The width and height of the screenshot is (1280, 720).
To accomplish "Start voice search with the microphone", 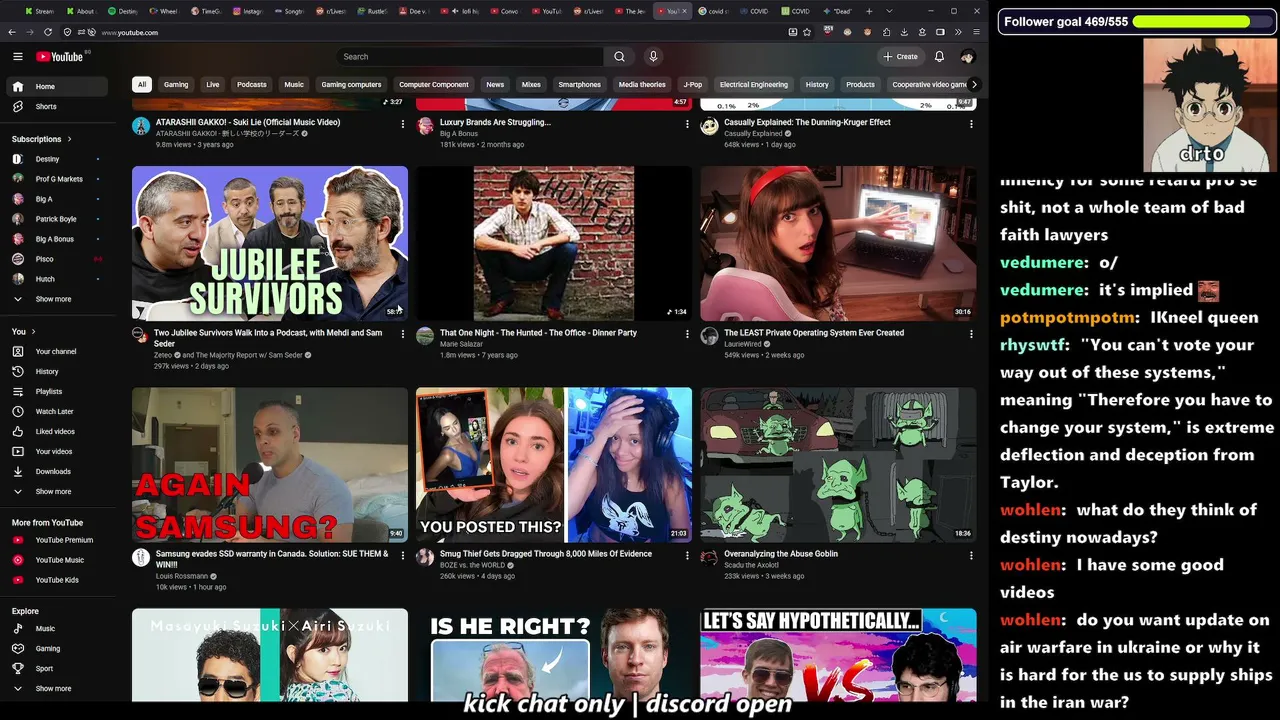I will (653, 57).
